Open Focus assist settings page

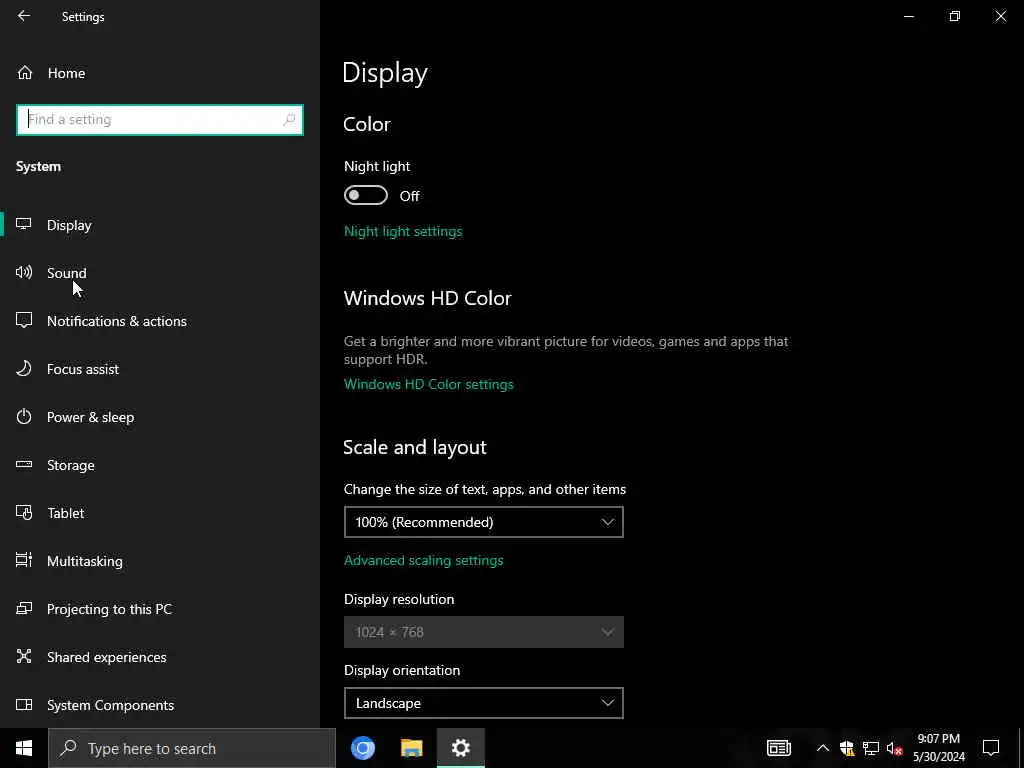click(160, 369)
